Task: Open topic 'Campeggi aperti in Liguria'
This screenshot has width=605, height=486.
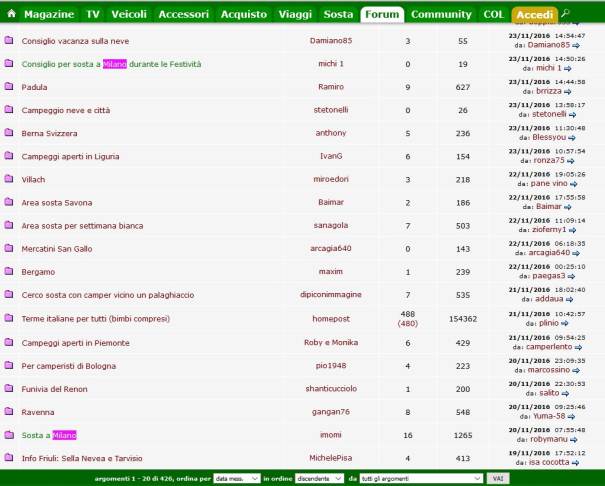Action: (69, 156)
